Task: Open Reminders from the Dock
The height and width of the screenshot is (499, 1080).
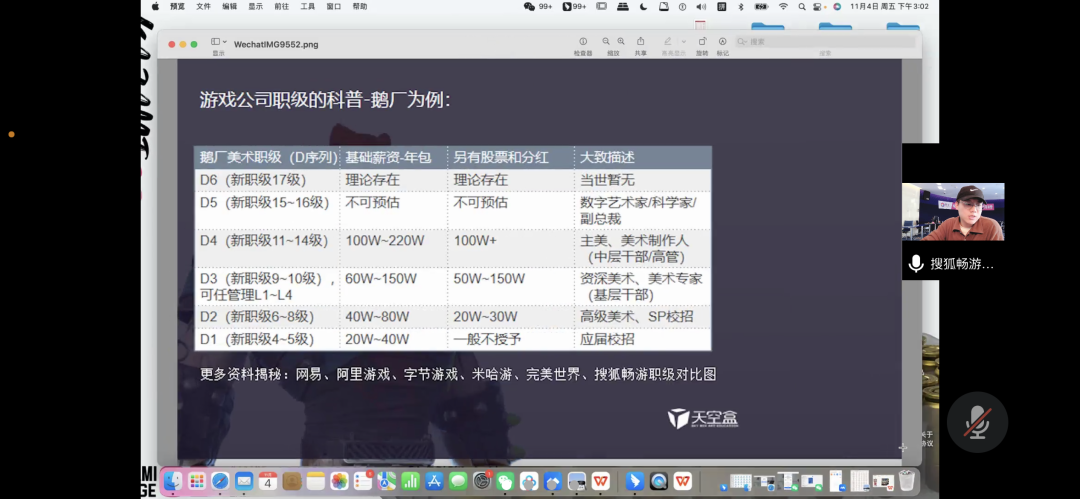Action: click(x=363, y=480)
